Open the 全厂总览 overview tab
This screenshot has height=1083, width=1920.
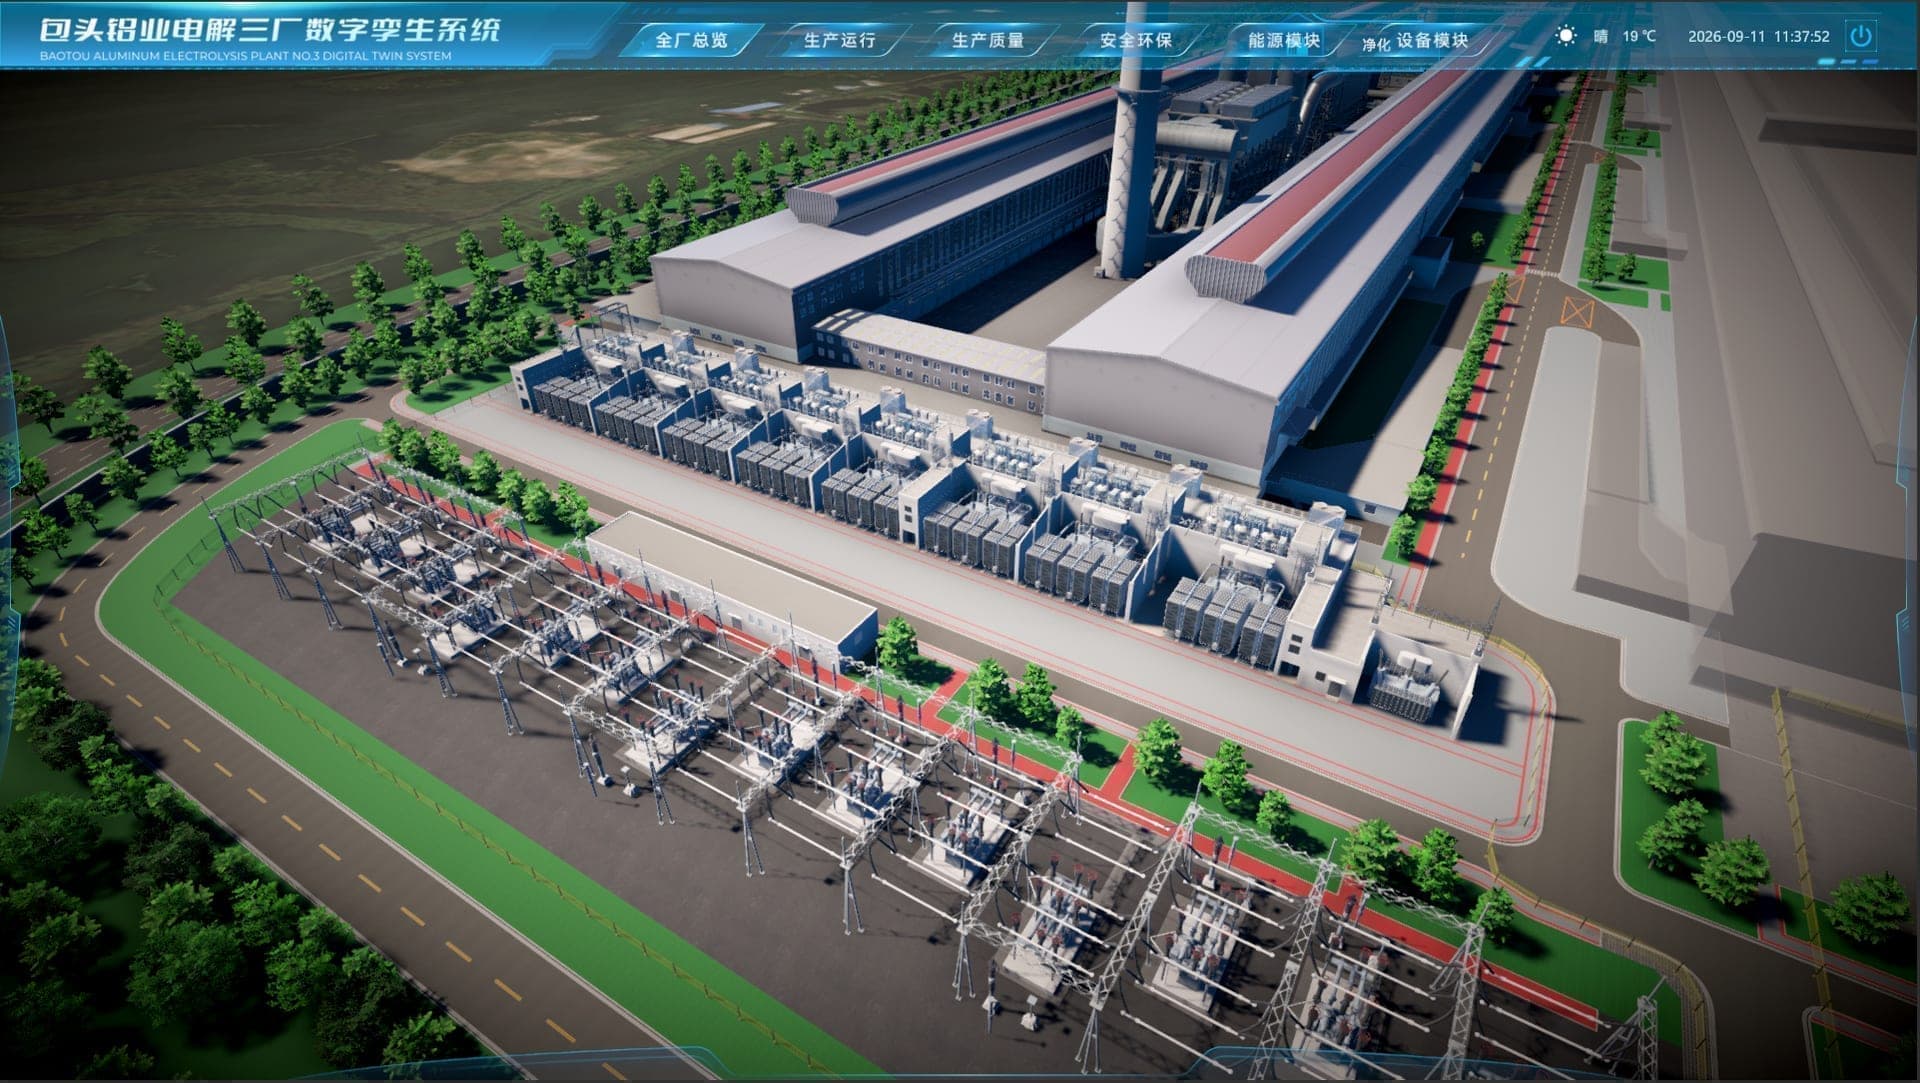(691, 40)
